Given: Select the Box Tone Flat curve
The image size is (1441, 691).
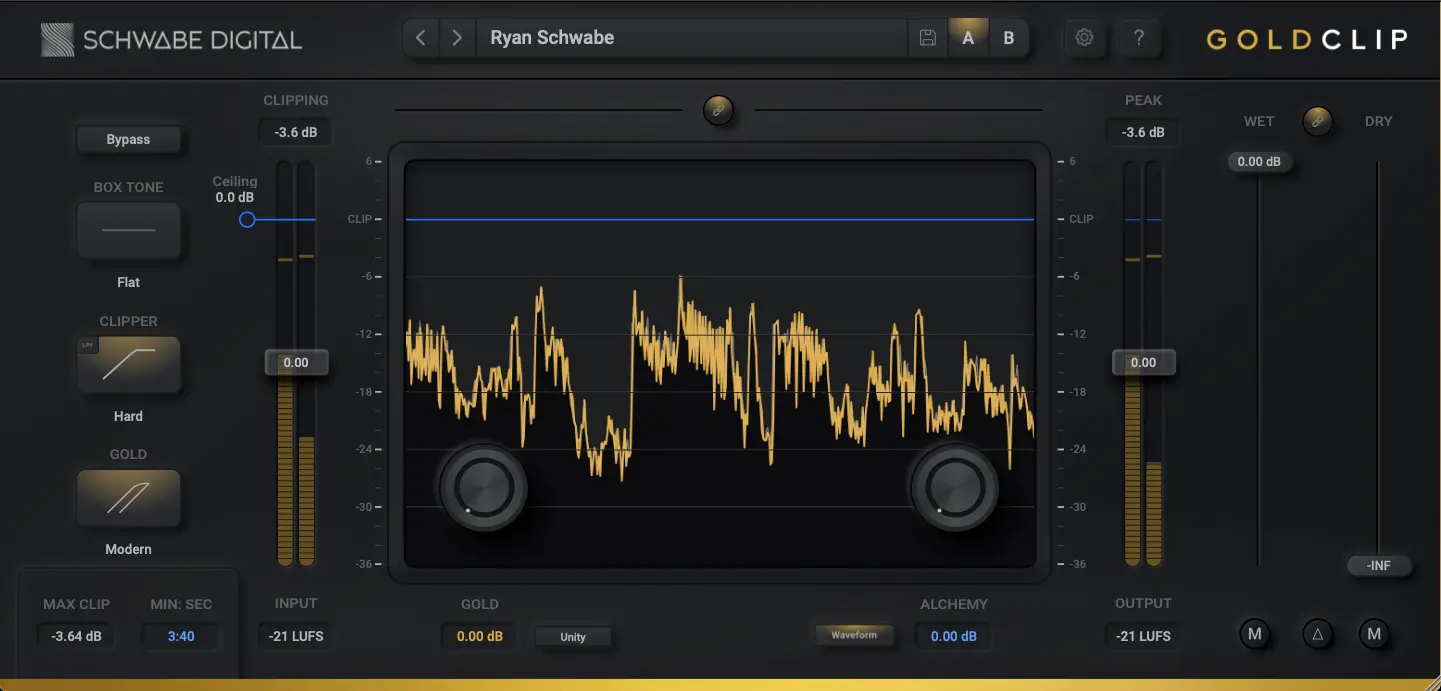Looking at the screenshot, I should coord(128,230).
